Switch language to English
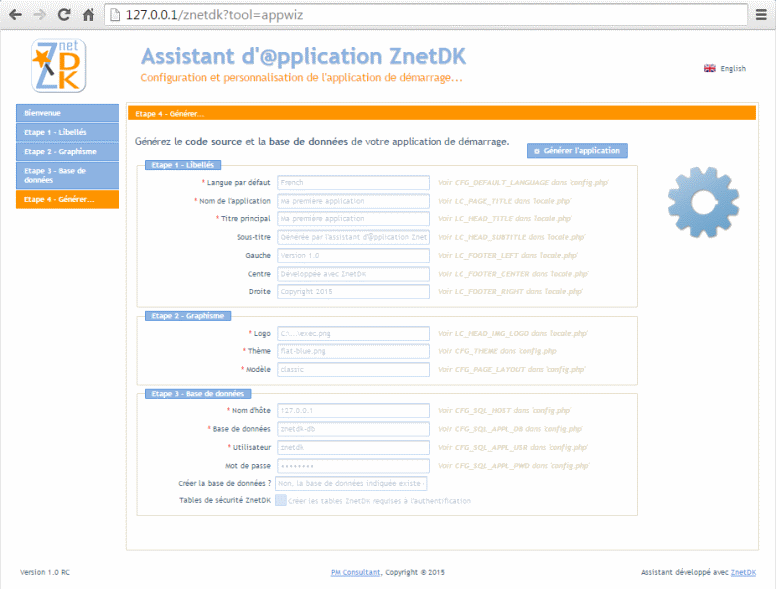 (733, 68)
